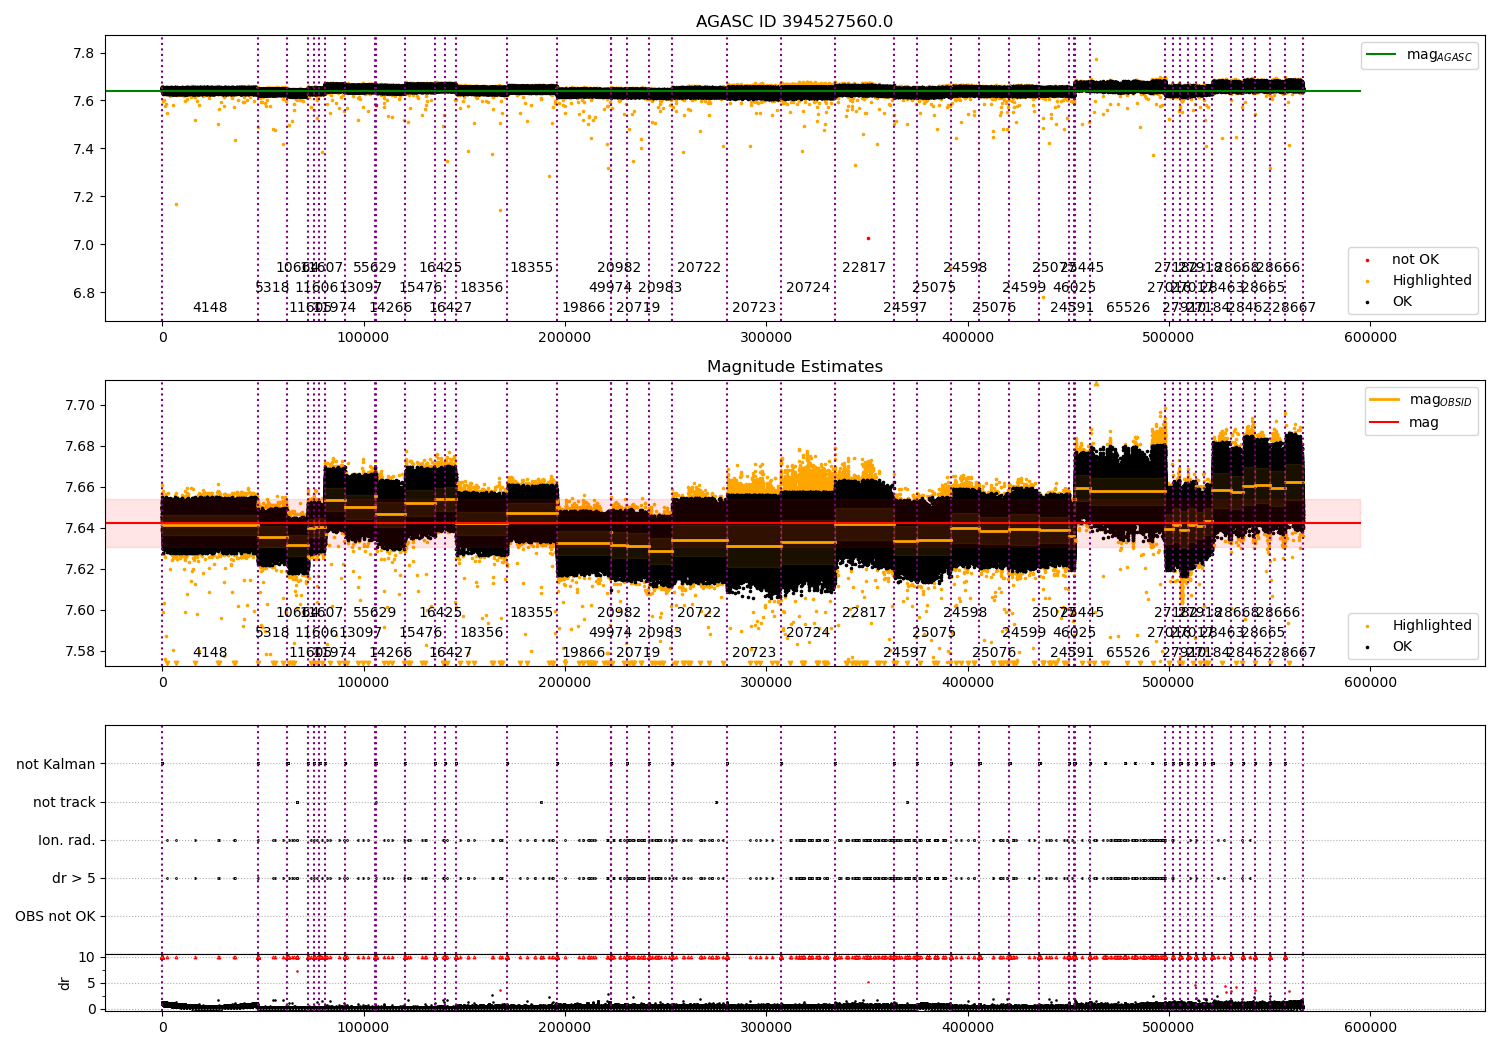Click OBSID label 25076 in the Magnitude Estimates plot
Image resolution: width=1500 pixels, height=1050 pixels.
tap(994, 653)
